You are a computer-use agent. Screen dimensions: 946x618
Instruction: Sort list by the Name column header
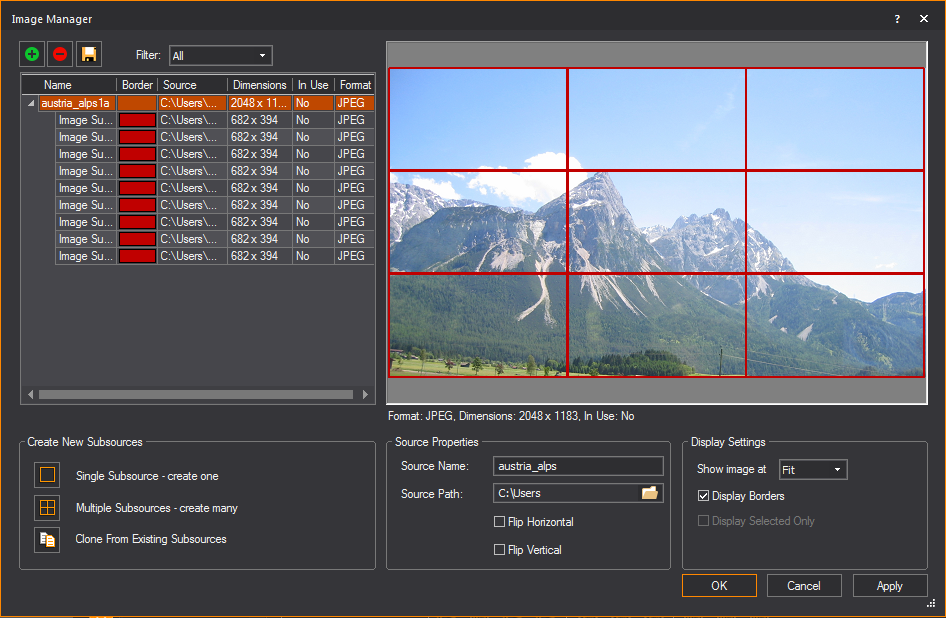coord(58,85)
